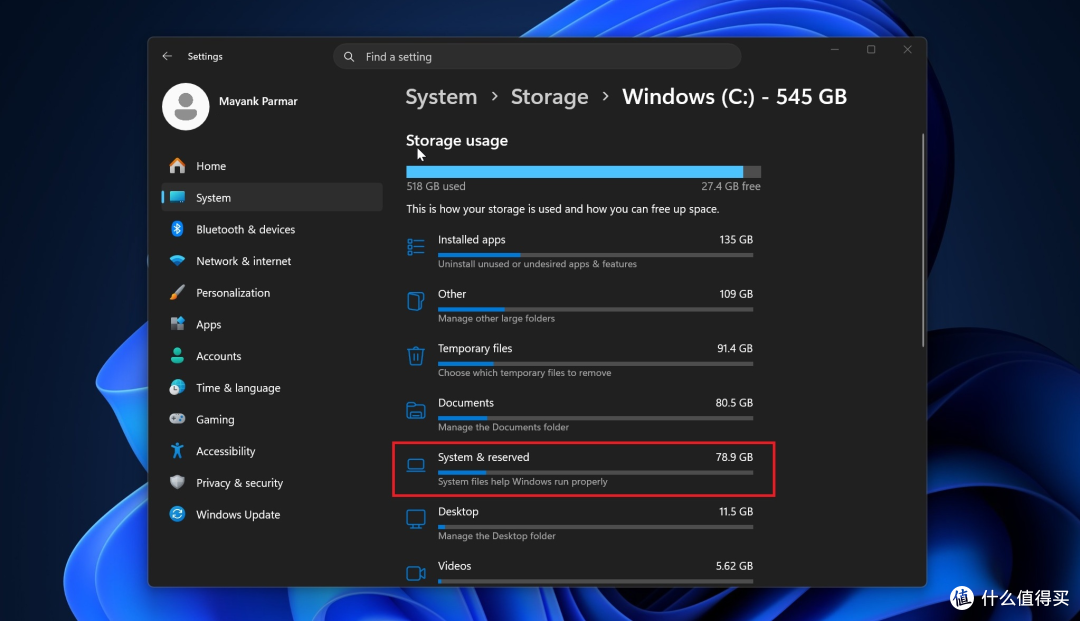Open Videos storage details
Image resolution: width=1080 pixels, height=621 pixels.
pyautogui.click(x=583, y=573)
